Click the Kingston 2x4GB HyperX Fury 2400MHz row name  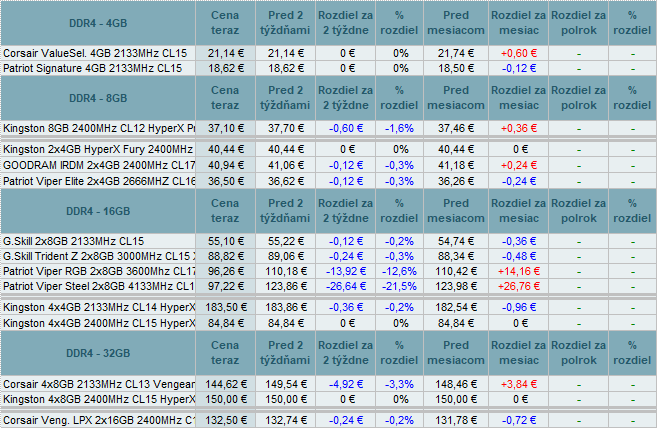point(98,149)
